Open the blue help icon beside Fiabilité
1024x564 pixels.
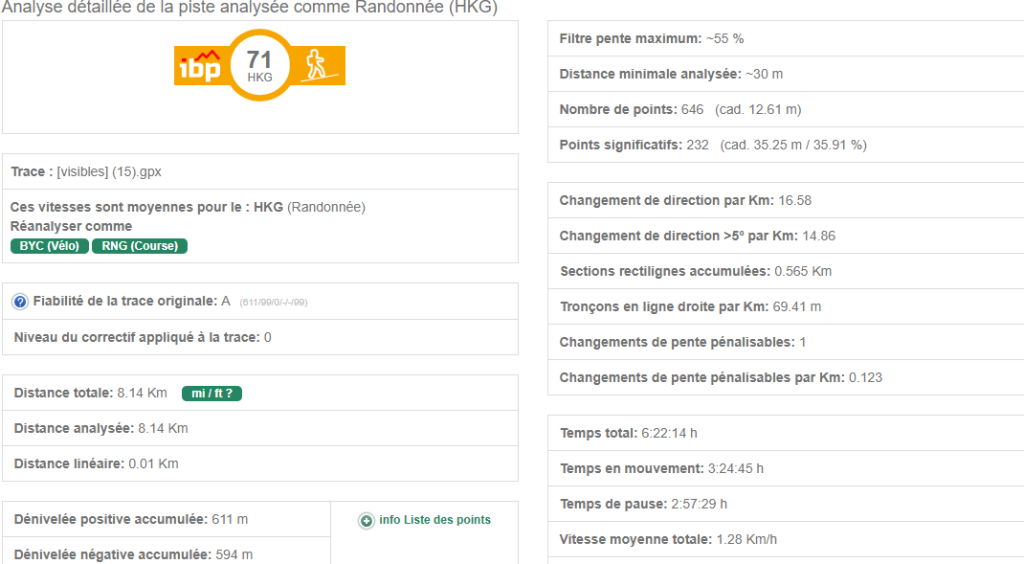click(20, 302)
